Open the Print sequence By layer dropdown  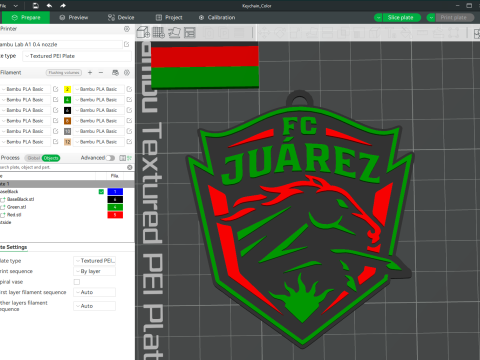coord(94,271)
